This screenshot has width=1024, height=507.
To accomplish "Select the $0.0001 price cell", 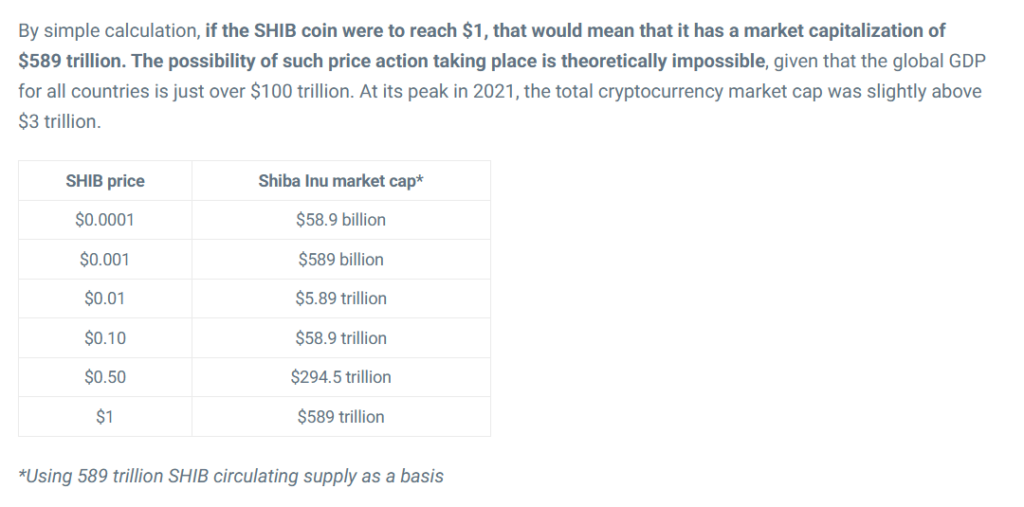I will pos(105,220).
